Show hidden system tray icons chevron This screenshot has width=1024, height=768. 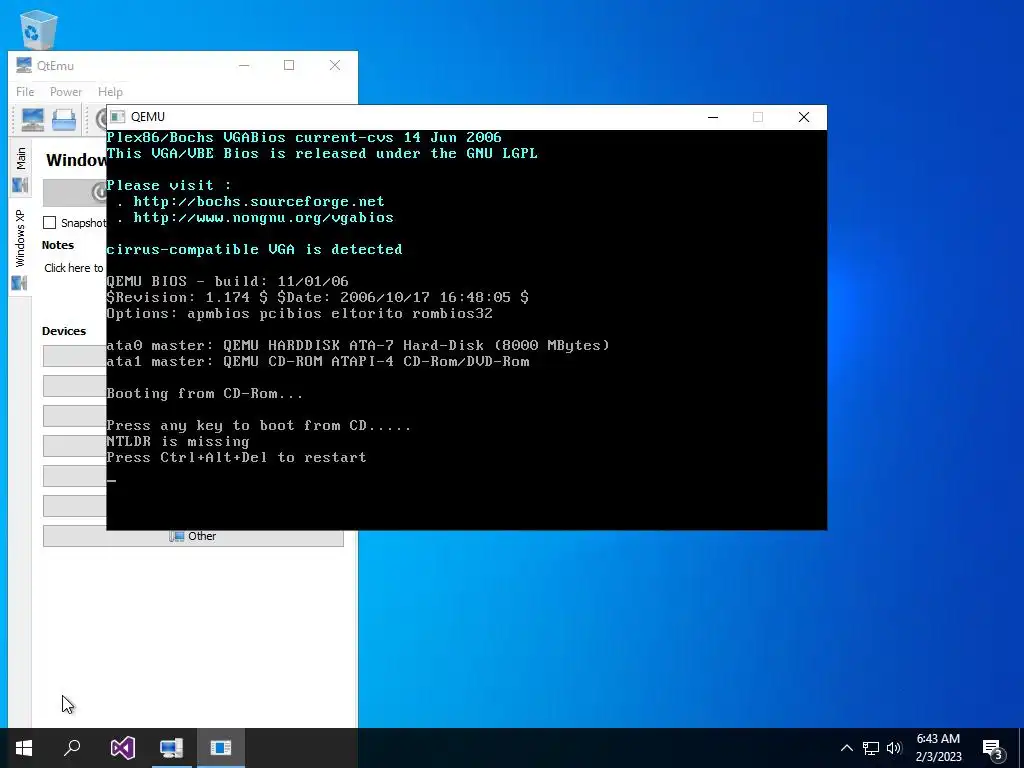846,748
